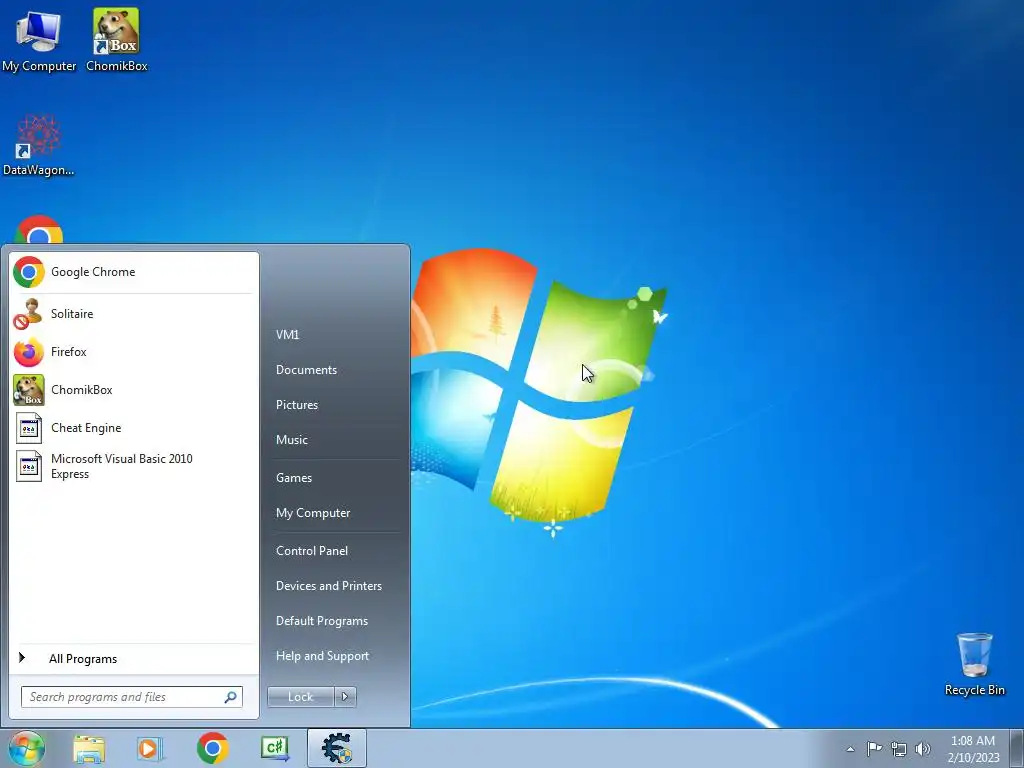Open Games from Start menu
Viewport: 1024px width, 768px height.
(x=293, y=478)
